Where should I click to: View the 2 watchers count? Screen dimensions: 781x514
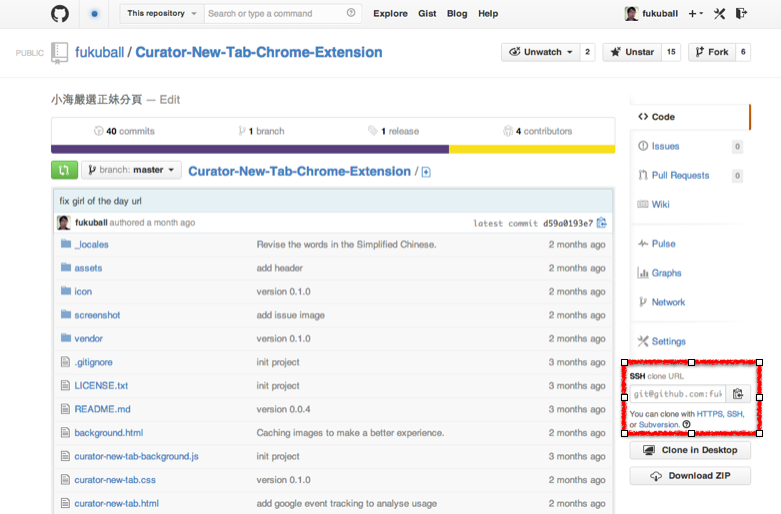click(x=588, y=52)
